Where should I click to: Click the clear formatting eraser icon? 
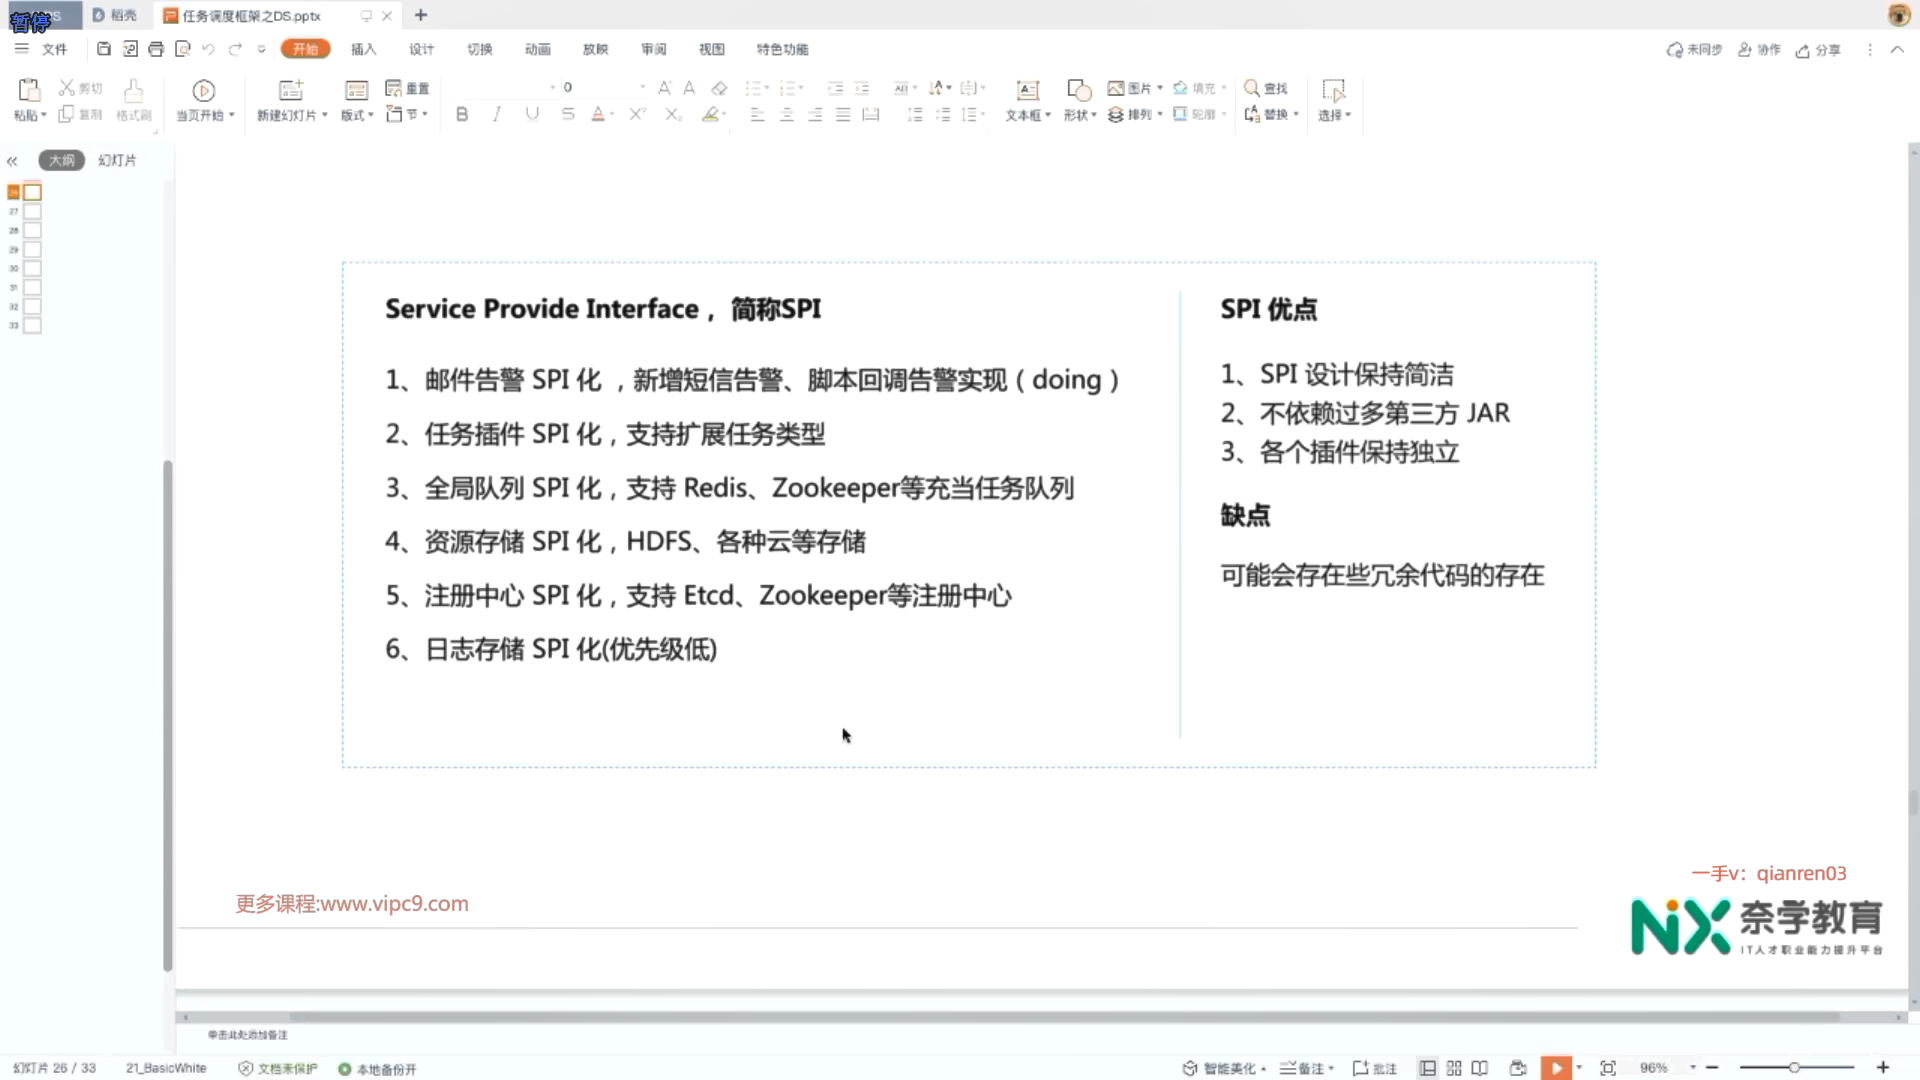(x=719, y=88)
